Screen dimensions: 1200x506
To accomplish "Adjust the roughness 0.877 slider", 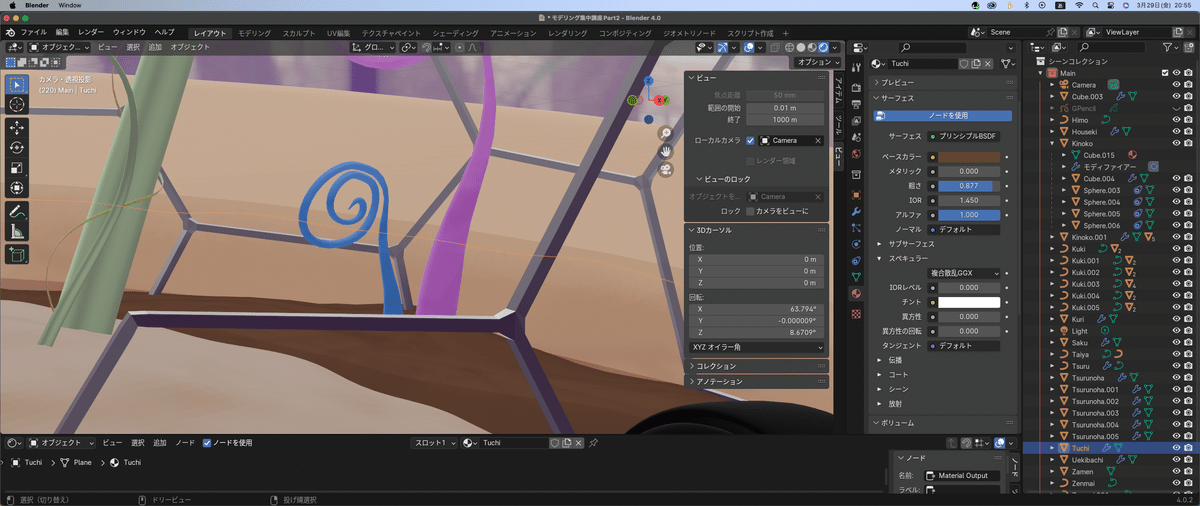I will tap(969, 186).
